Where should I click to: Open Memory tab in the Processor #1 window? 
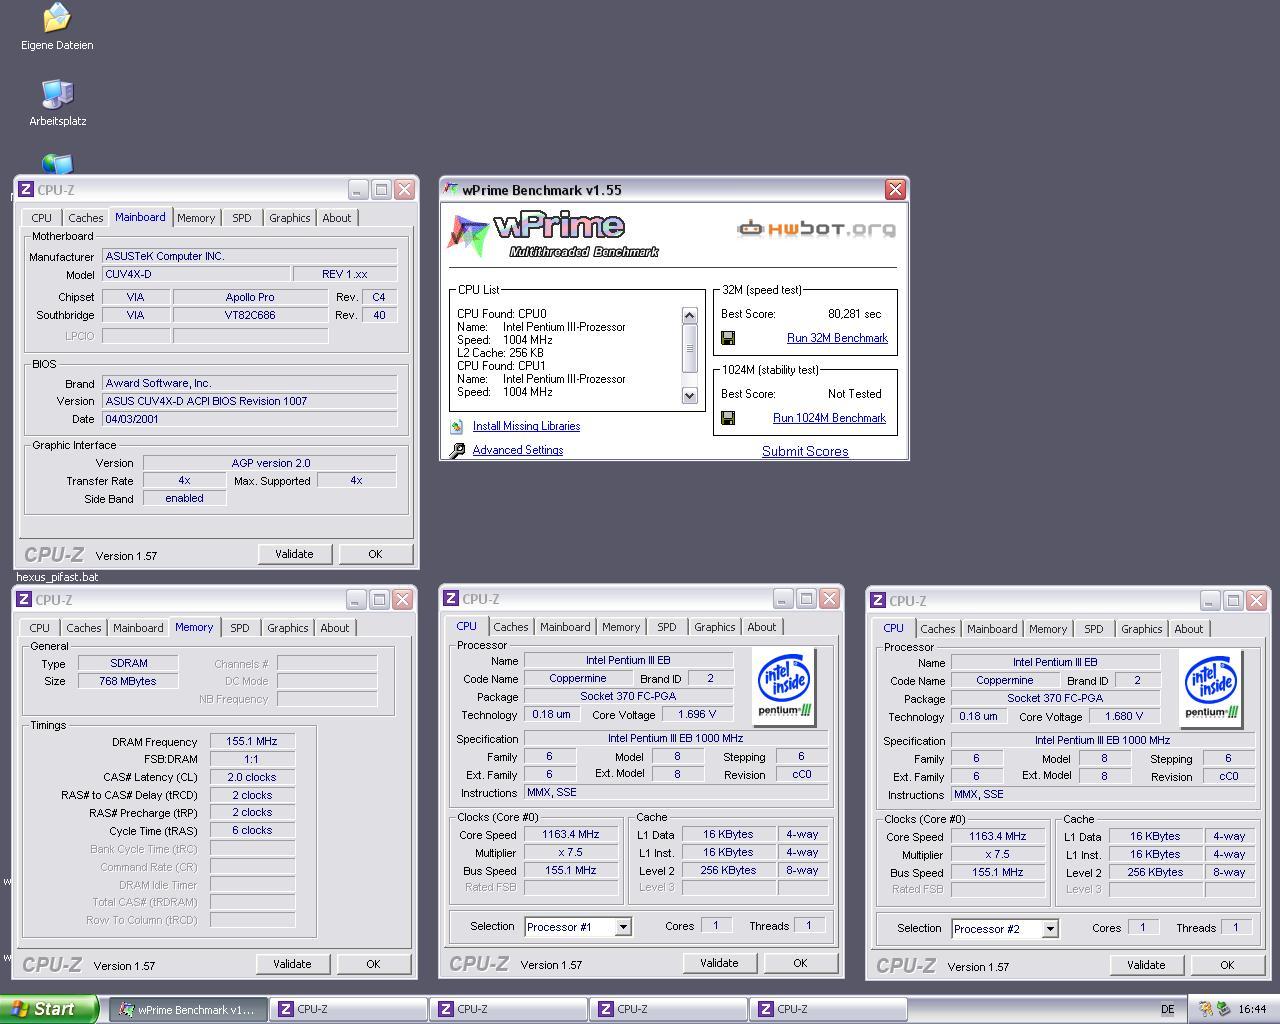(x=621, y=626)
